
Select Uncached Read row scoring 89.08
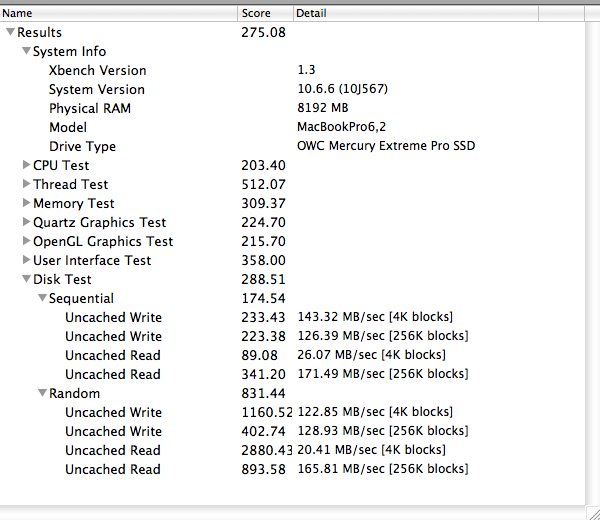[x=292, y=355]
